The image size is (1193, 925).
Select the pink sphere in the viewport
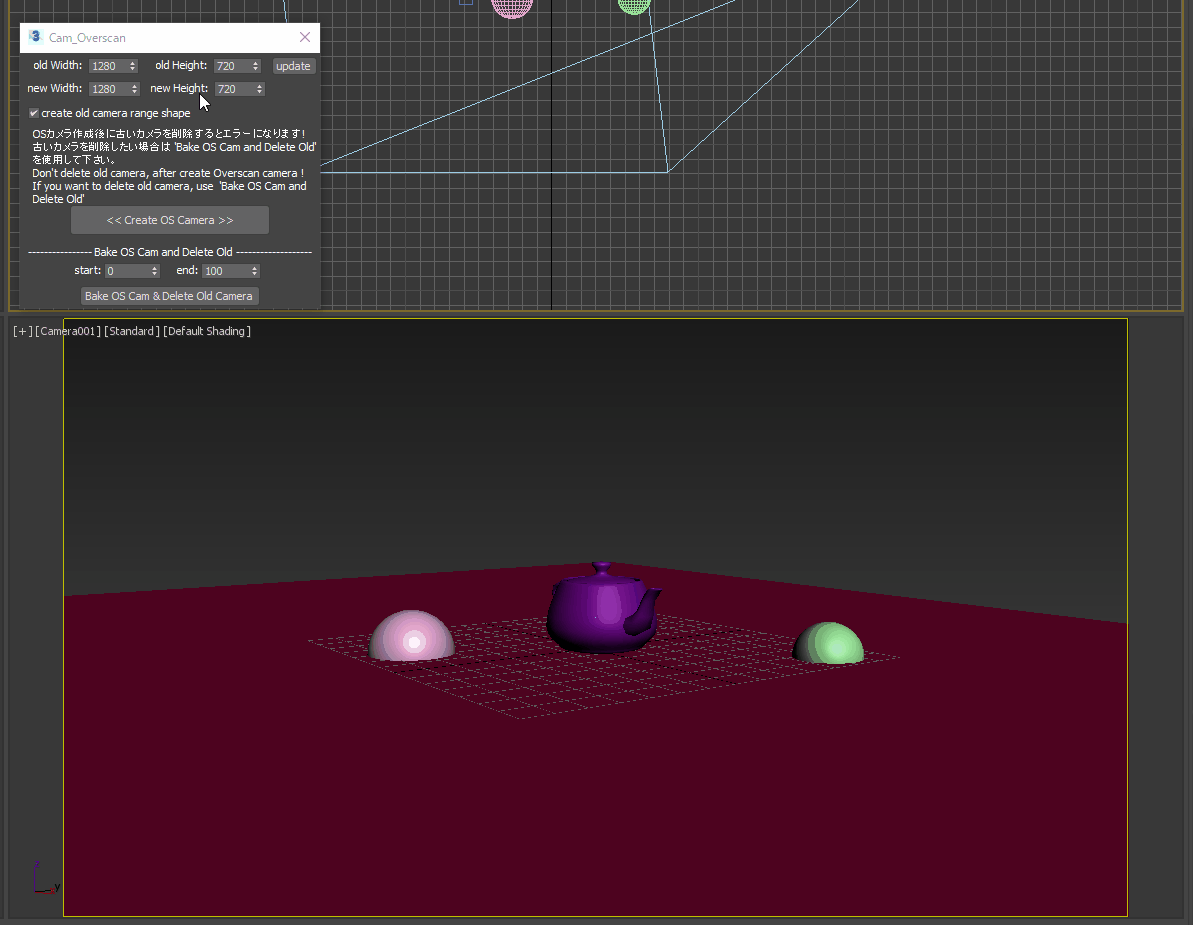[411, 638]
